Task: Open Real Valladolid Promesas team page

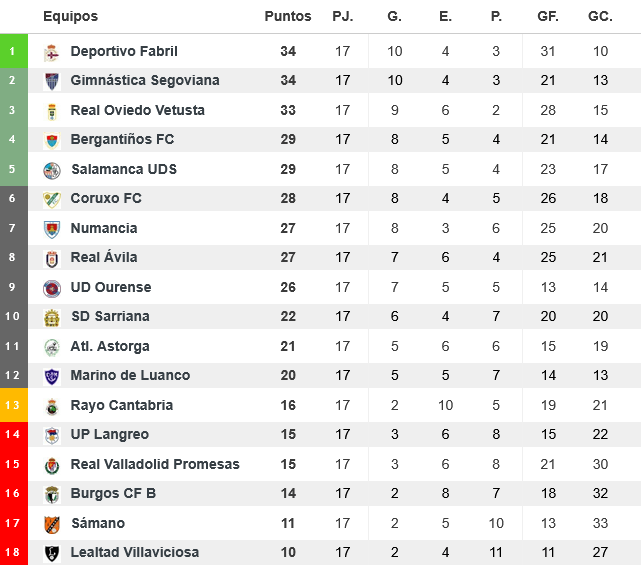Action: [x=155, y=465]
